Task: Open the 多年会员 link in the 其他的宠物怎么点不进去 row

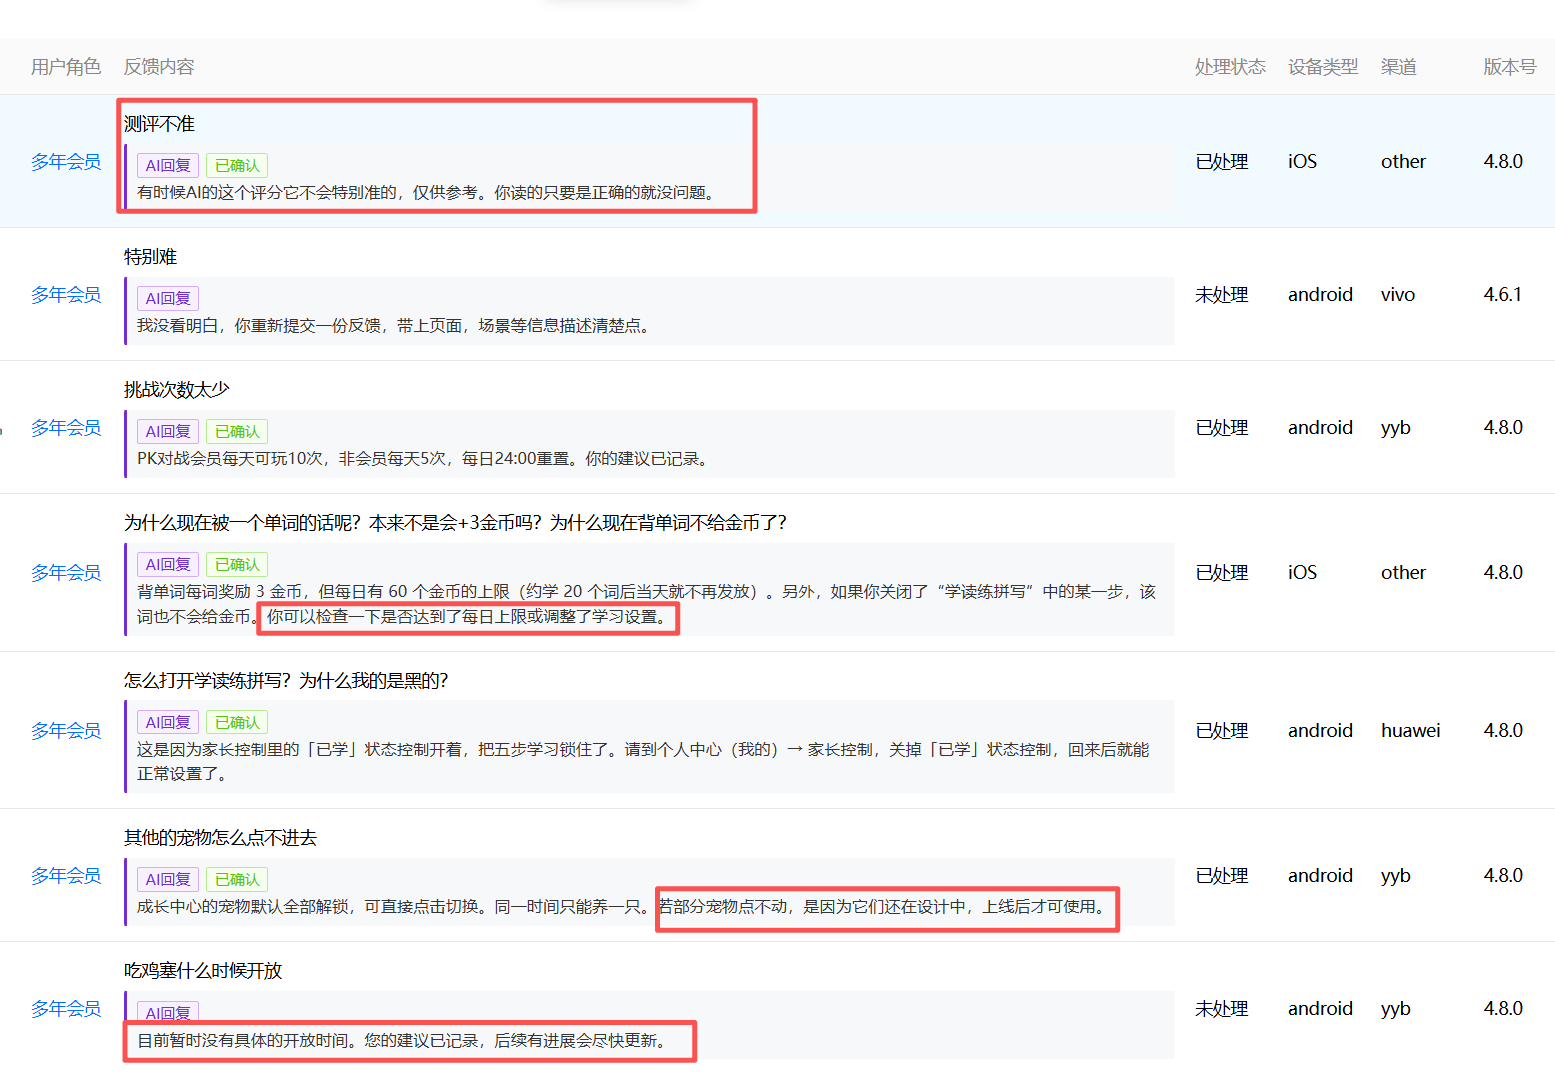Action: tap(66, 876)
